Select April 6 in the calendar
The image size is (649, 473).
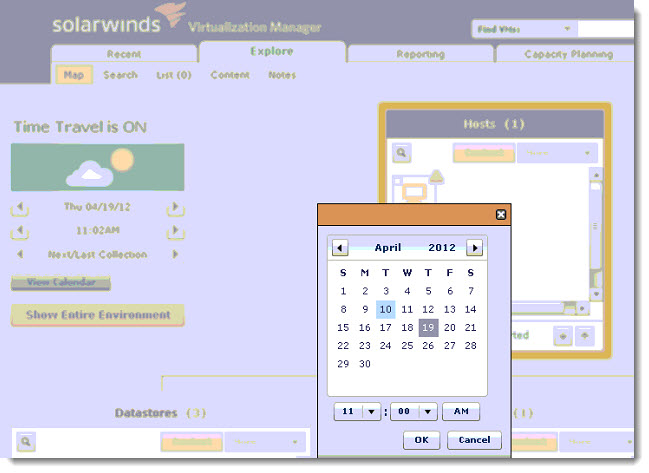[x=449, y=291]
